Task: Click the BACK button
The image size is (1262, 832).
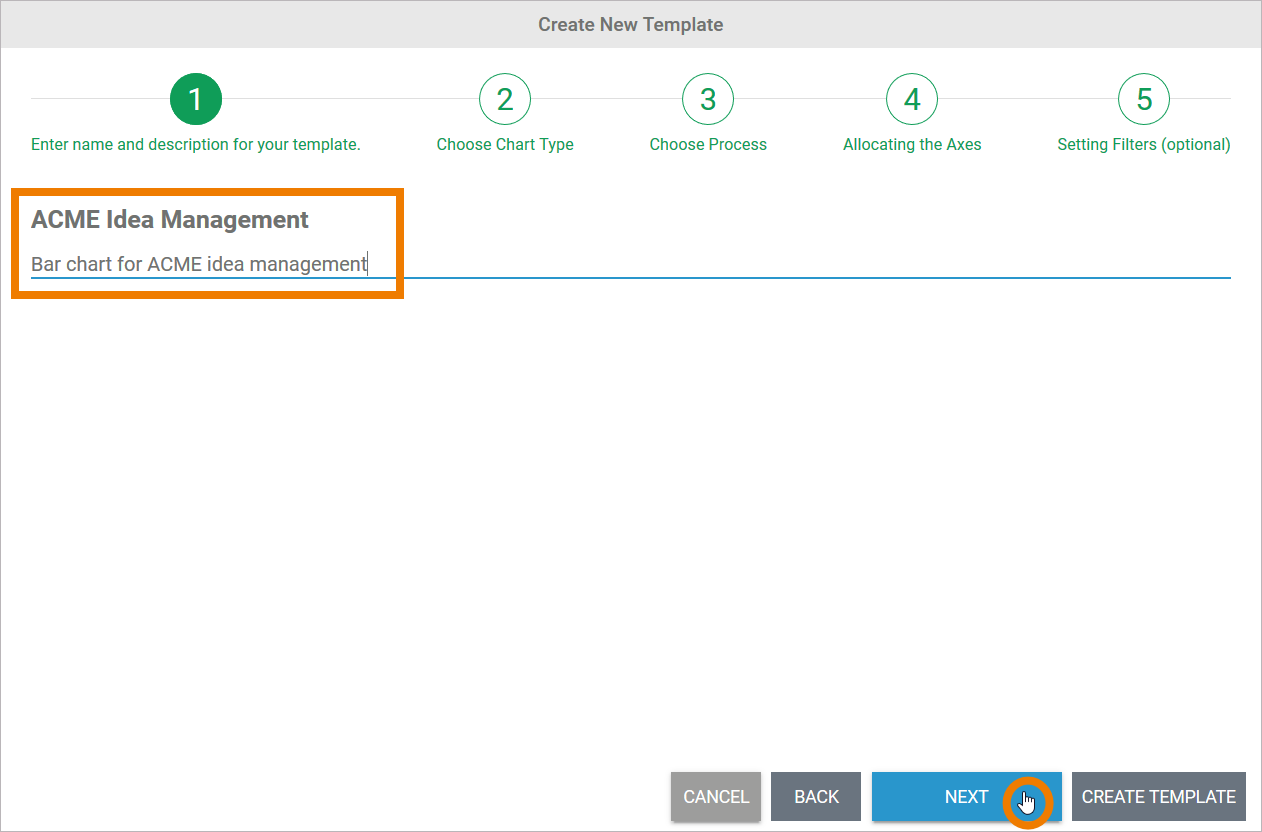Action: (x=816, y=797)
